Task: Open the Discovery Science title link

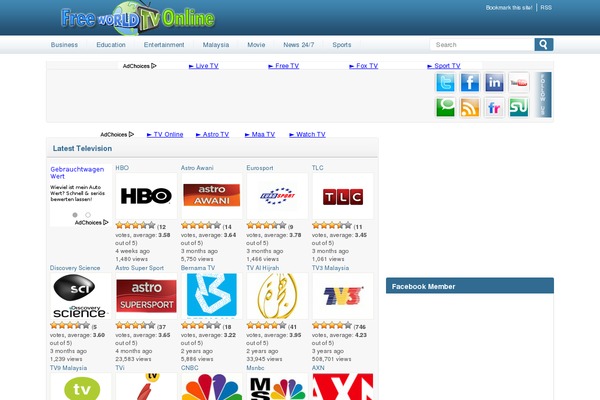Action: tap(75, 268)
